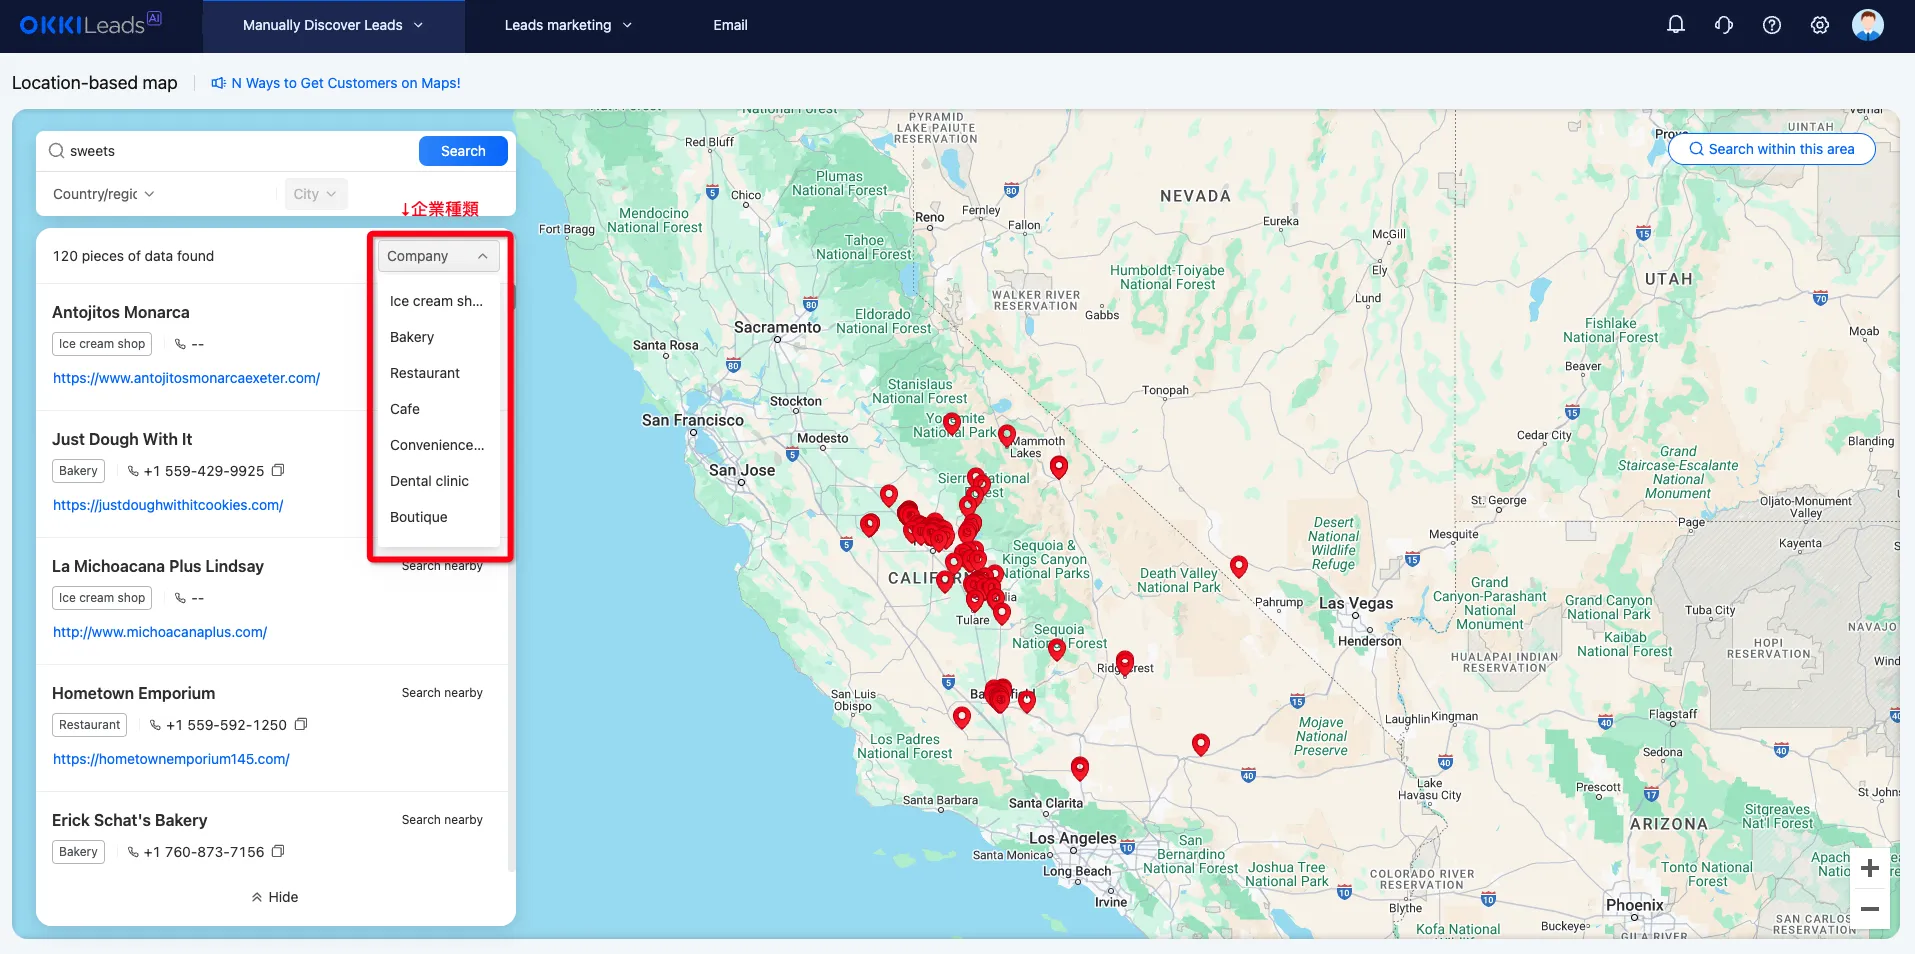Open justdoughwithitcookies.com link
This screenshot has height=954, width=1915.
[168, 505]
